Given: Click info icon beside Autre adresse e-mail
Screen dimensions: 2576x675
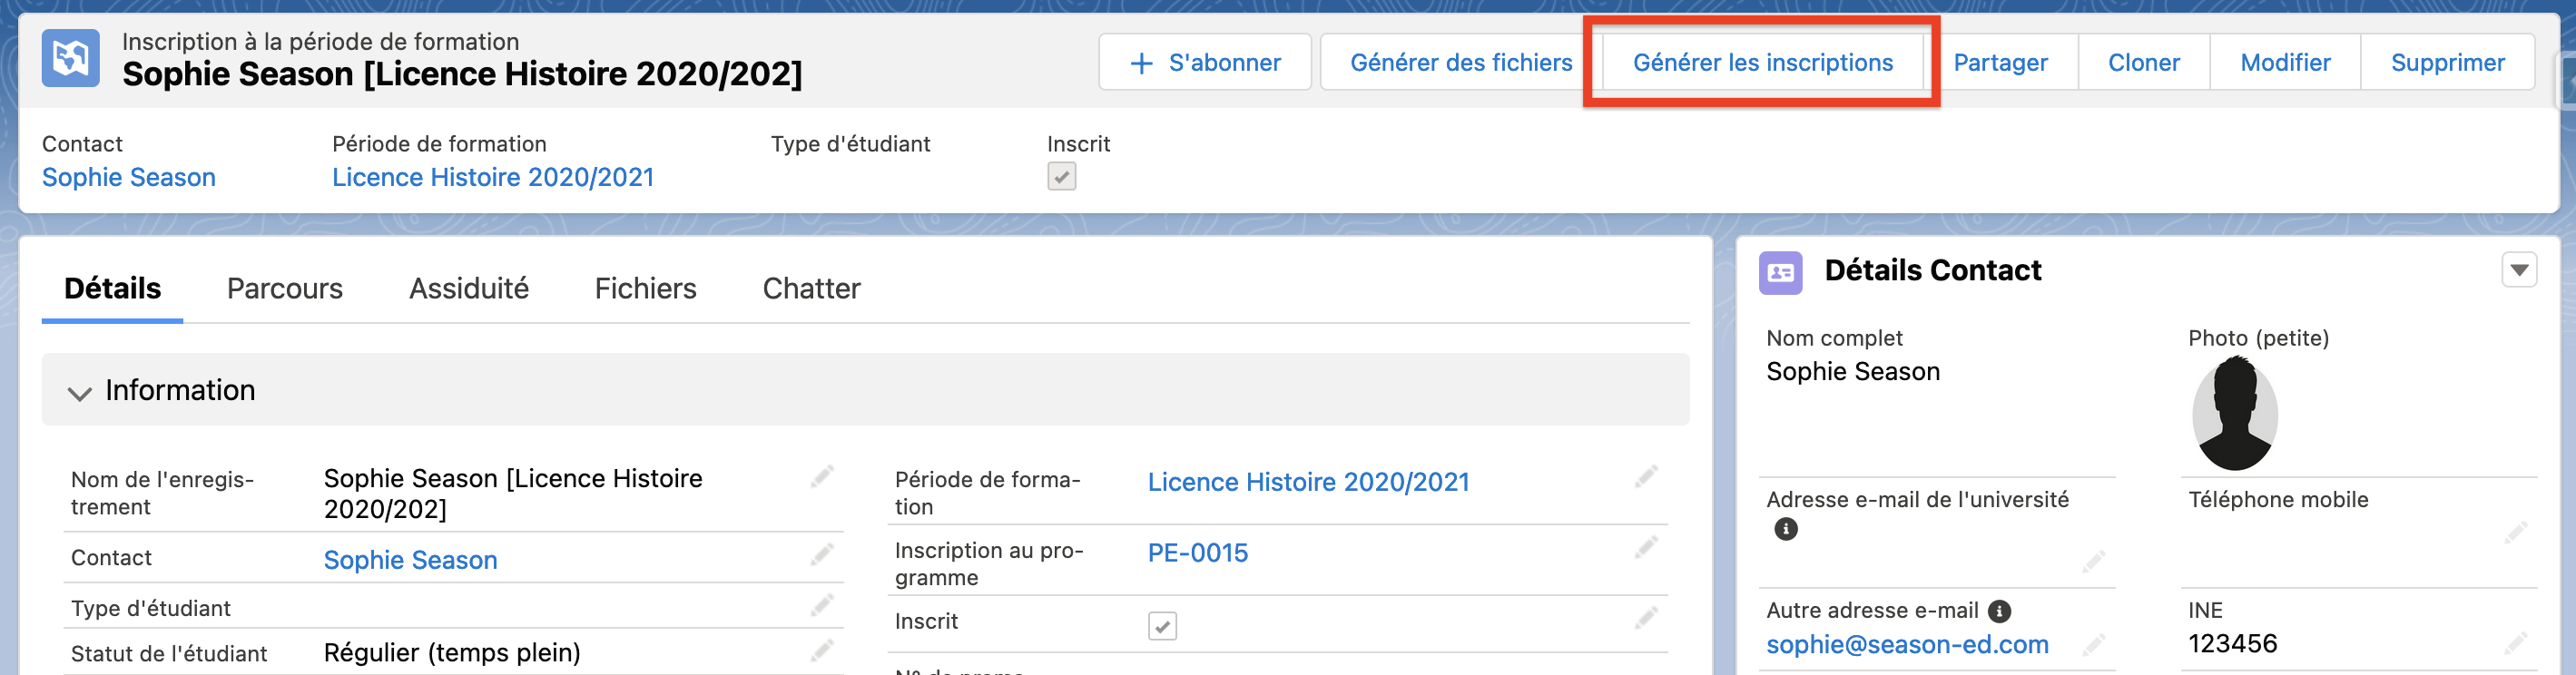Looking at the screenshot, I should [x=1999, y=610].
